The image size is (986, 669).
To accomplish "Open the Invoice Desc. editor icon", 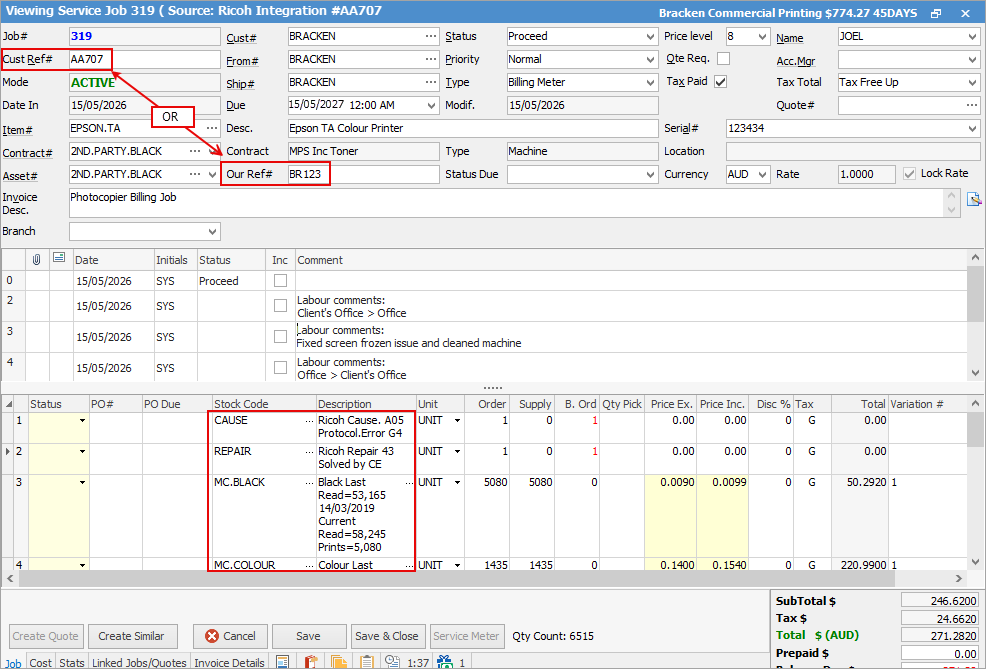I will pyautogui.click(x=974, y=199).
